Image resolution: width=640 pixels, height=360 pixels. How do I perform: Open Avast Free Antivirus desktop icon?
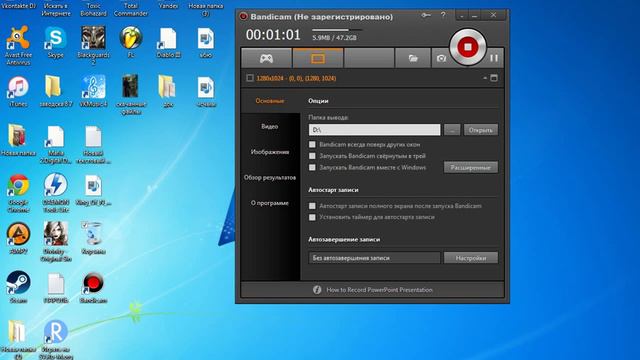click(x=18, y=45)
